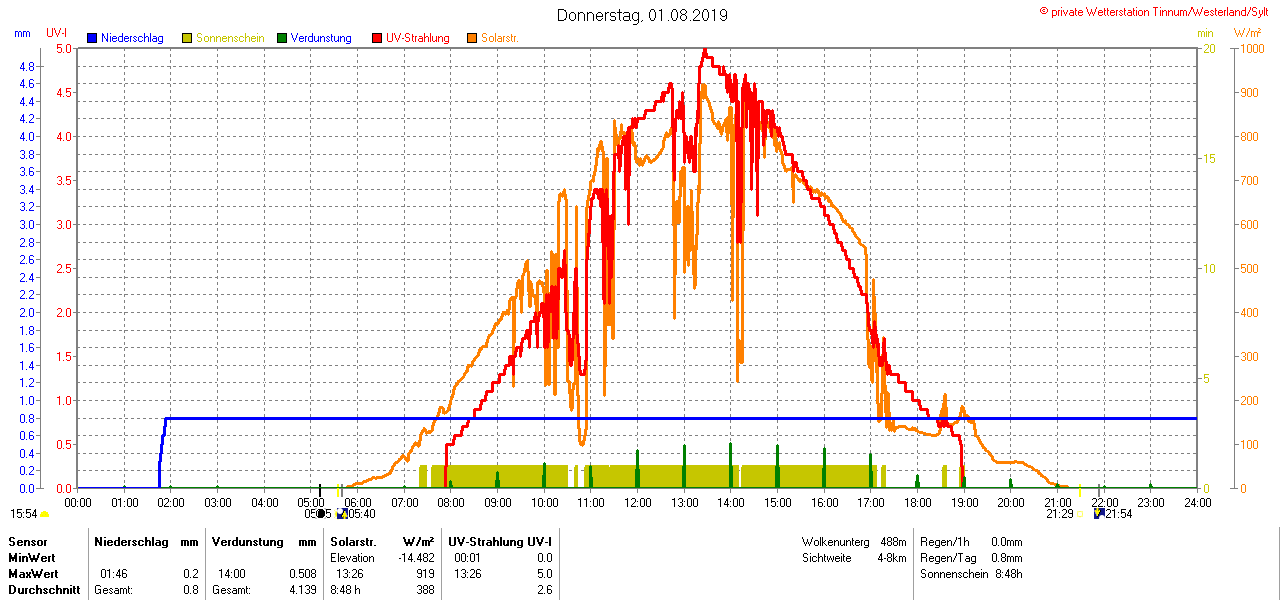This screenshot has width=1280, height=600.
Task: Click the sunset icon beside 21:54
Action: [x=1099, y=513]
